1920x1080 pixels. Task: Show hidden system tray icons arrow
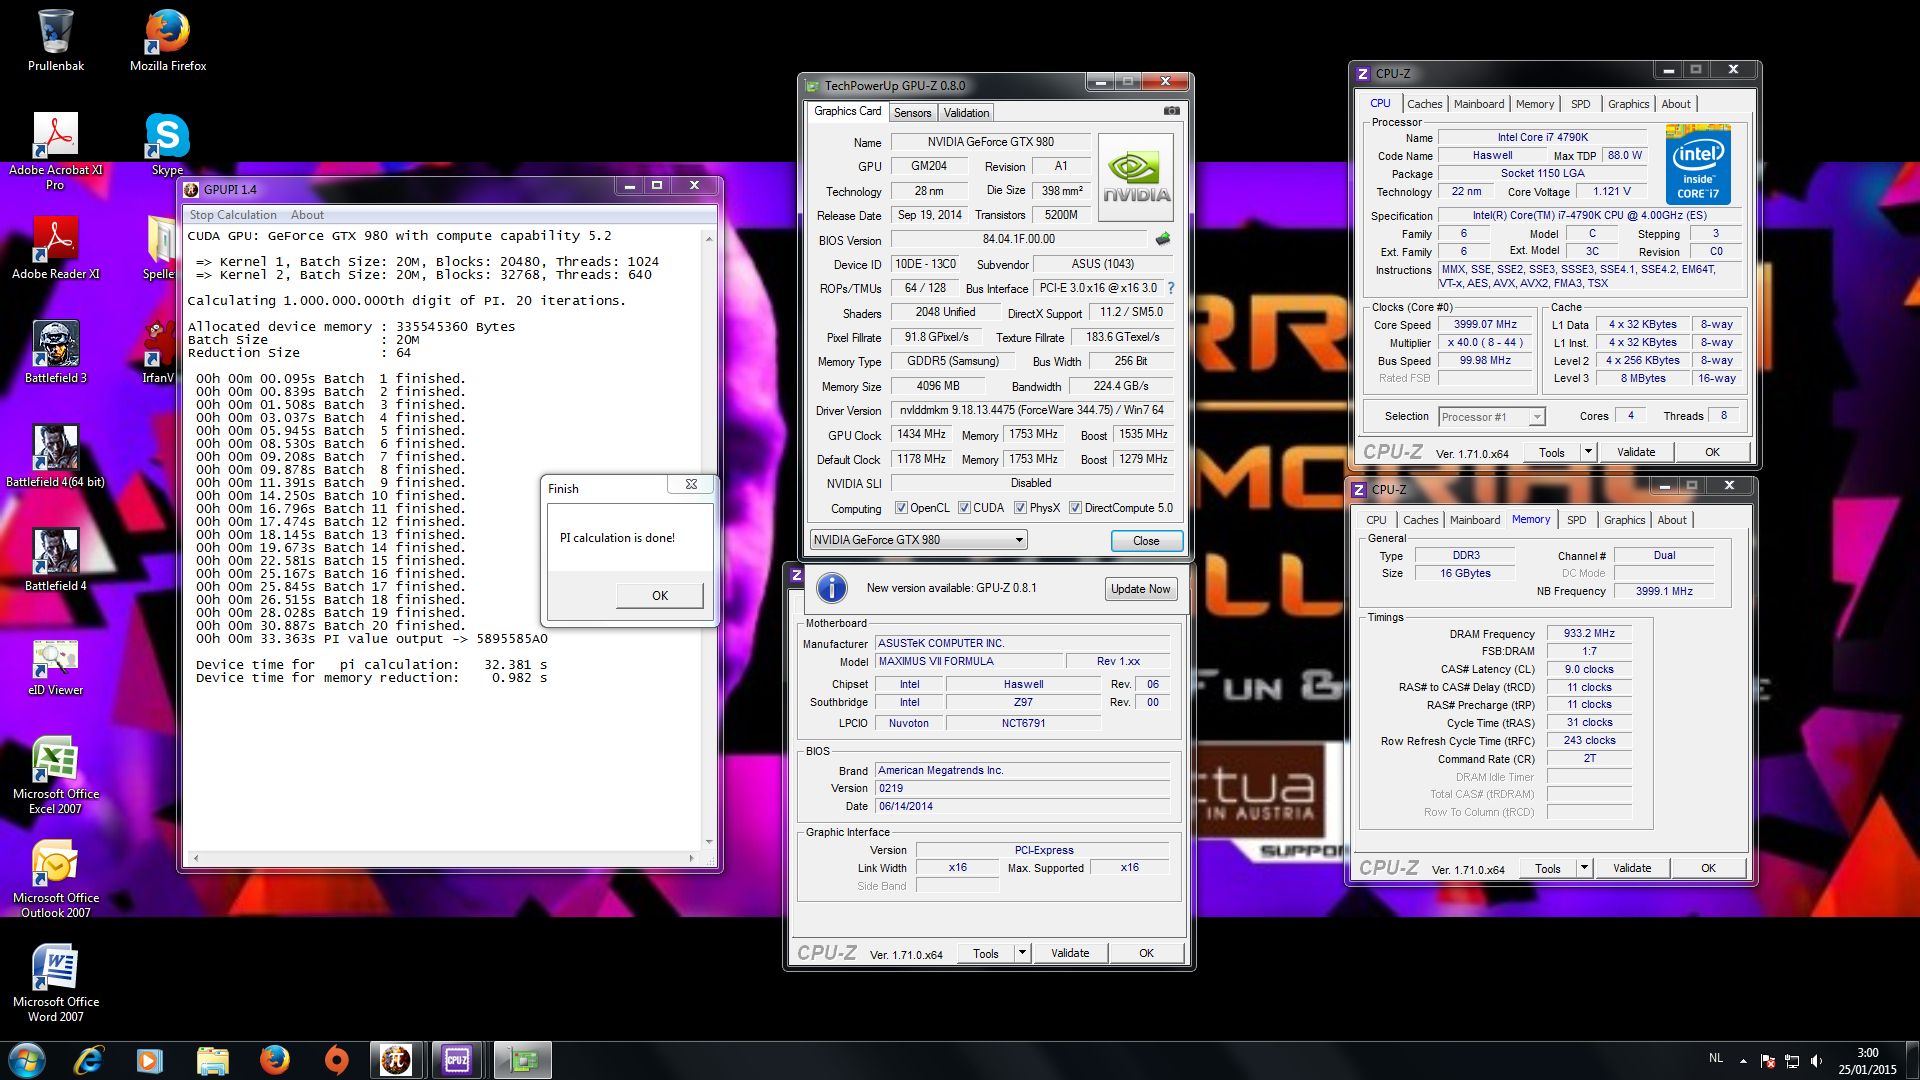click(x=1743, y=1061)
